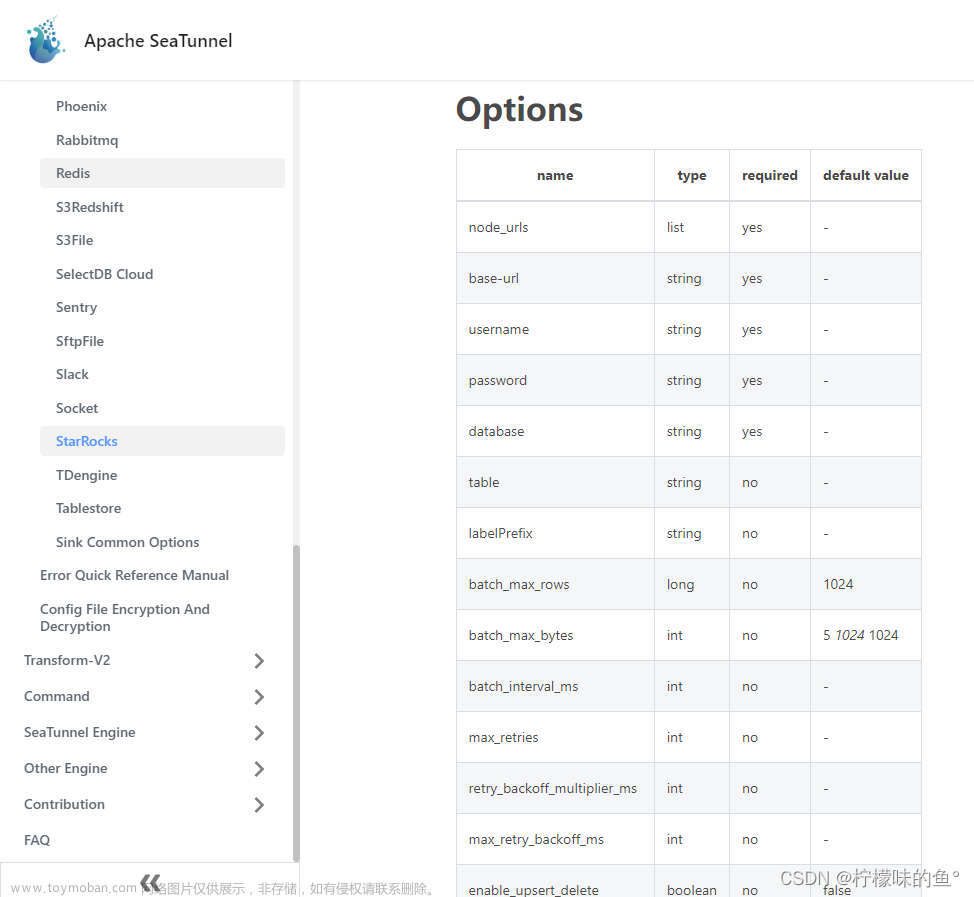
Task: Open the S3File connector doc
Action: point(75,240)
